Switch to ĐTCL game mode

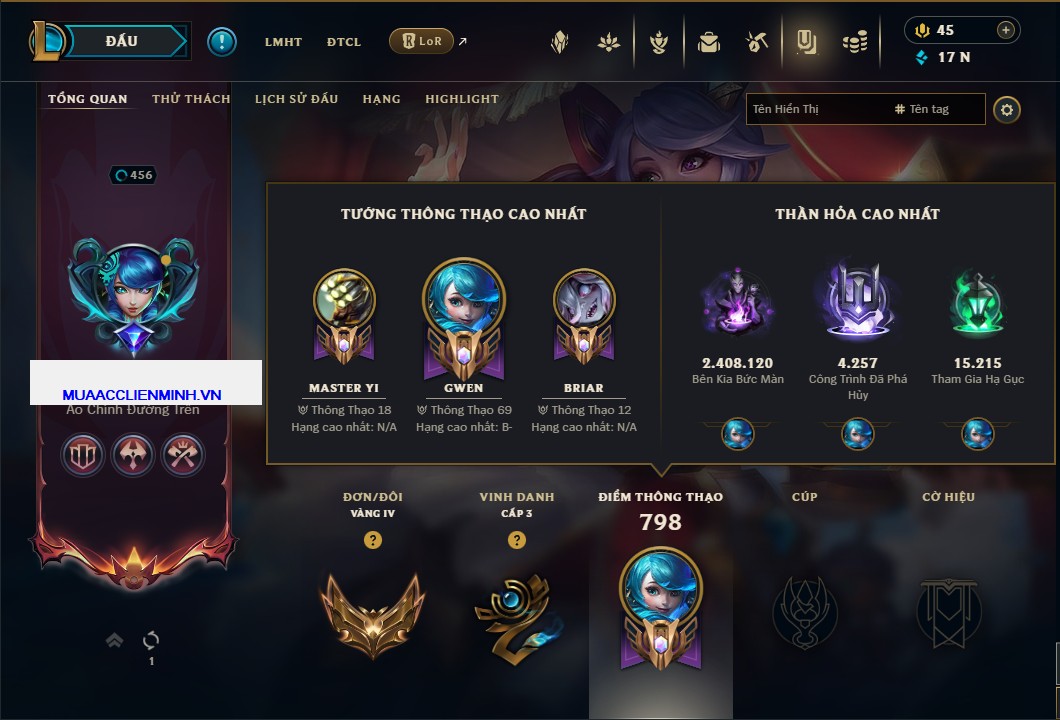(343, 42)
